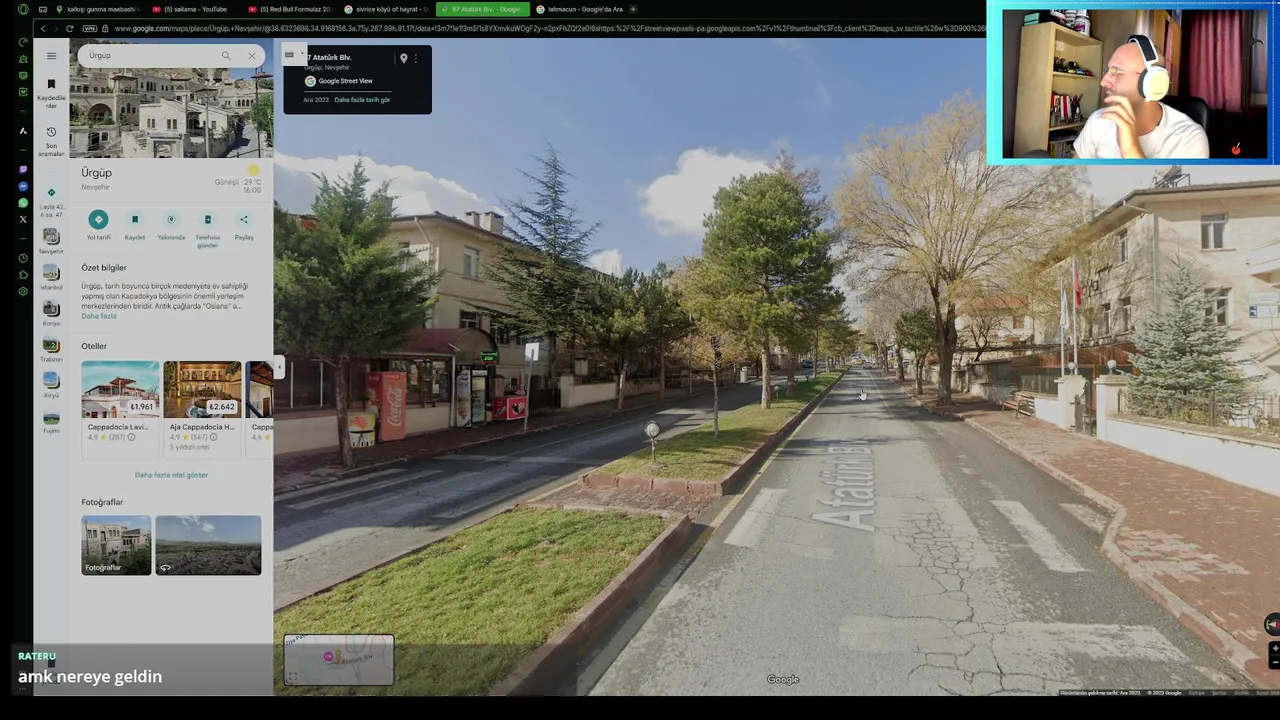This screenshot has height=720, width=1280.
Task: Switch to kailoş gunma maebashi tab
Action: click(97, 9)
